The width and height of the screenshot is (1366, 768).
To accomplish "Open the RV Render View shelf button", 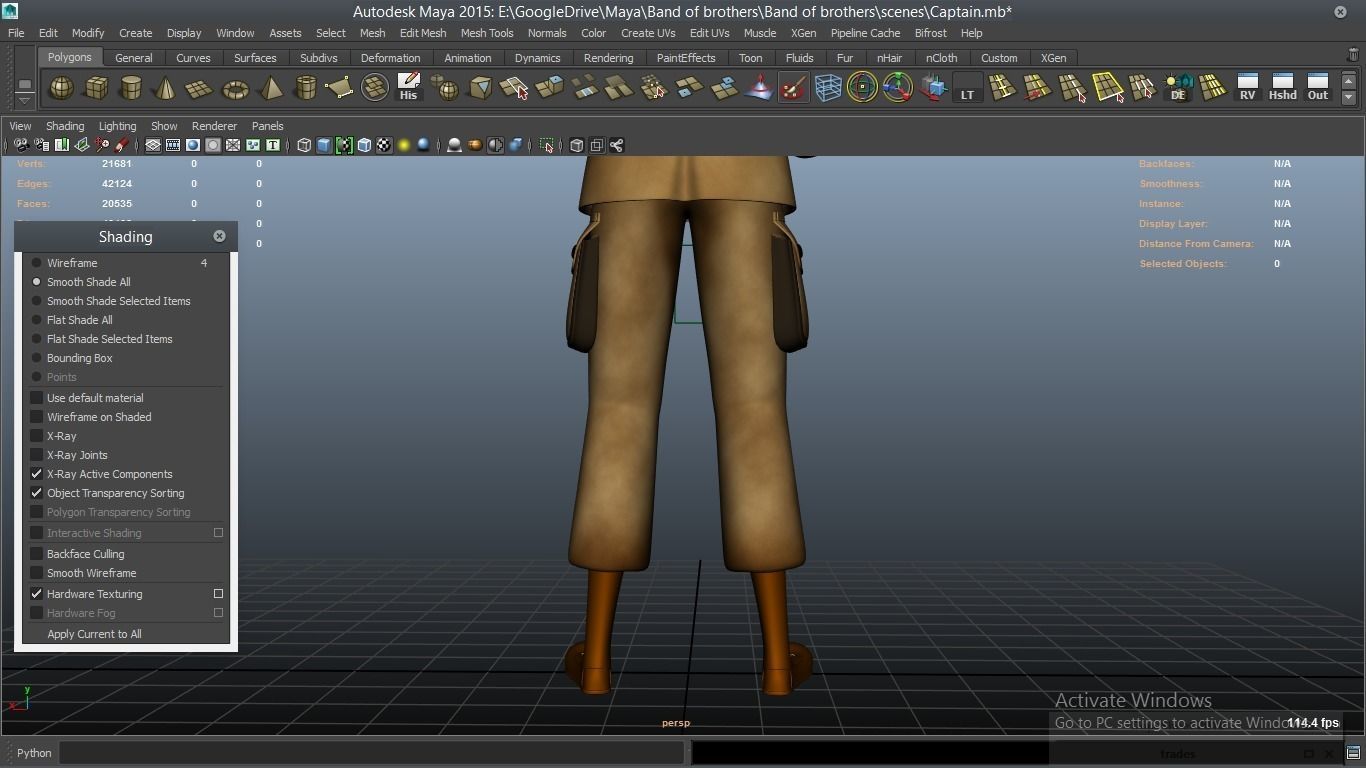I will pyautogui.click(x=1247, y=88).
